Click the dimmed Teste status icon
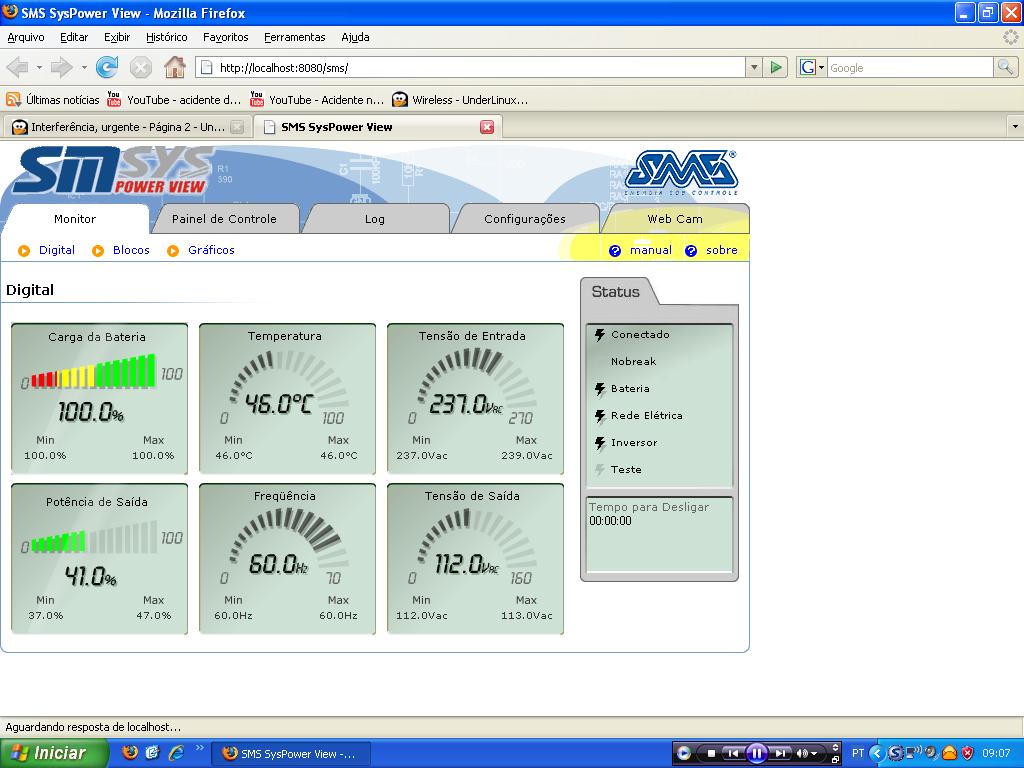This screenshot has height=768, width=1024. (600, 470)
